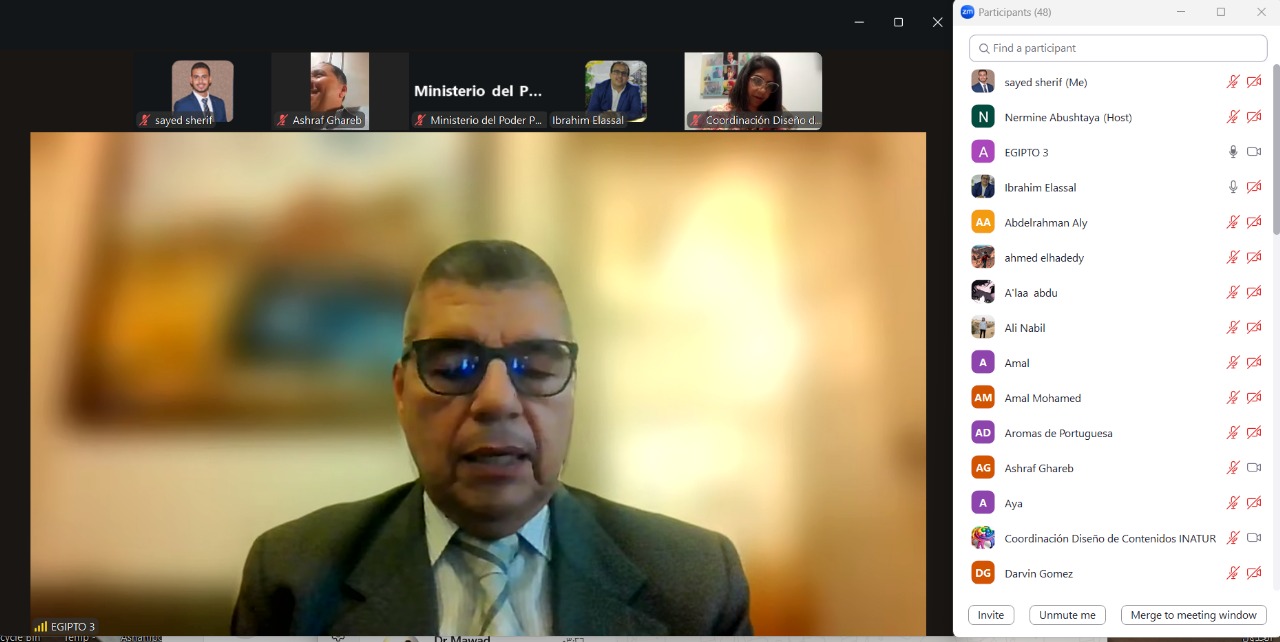Toggle muted microphone for sayed sherif (Me)
The width and height of the screenshot is (1280, 642).
1233,82
